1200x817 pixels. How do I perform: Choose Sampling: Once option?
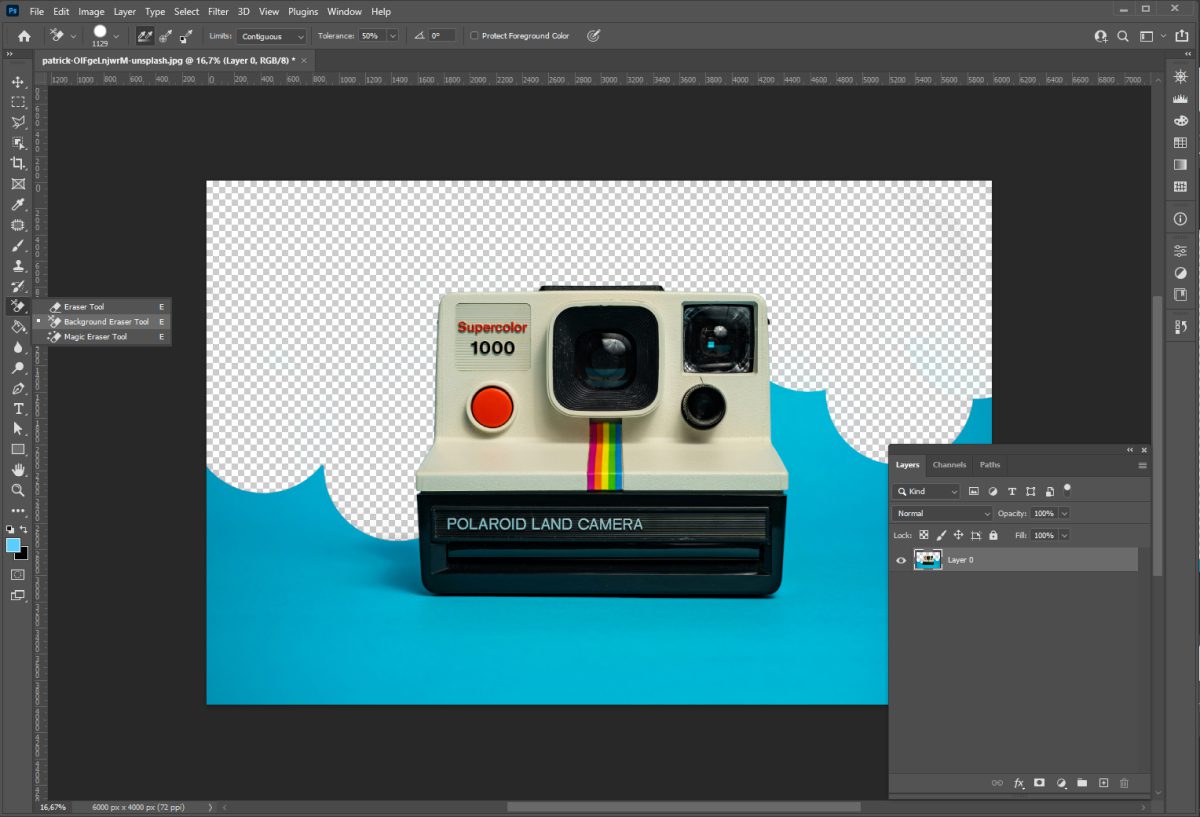(x=165, y=36)
